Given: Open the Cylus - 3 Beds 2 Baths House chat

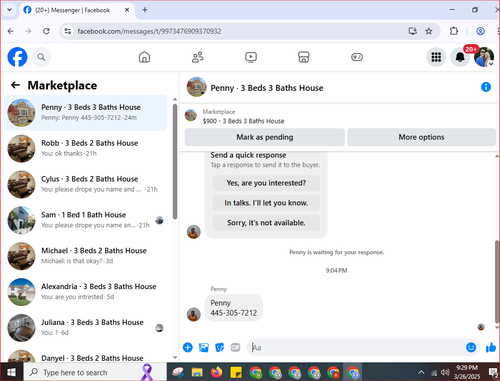Looking at the screenshot, I should [86, 184].
